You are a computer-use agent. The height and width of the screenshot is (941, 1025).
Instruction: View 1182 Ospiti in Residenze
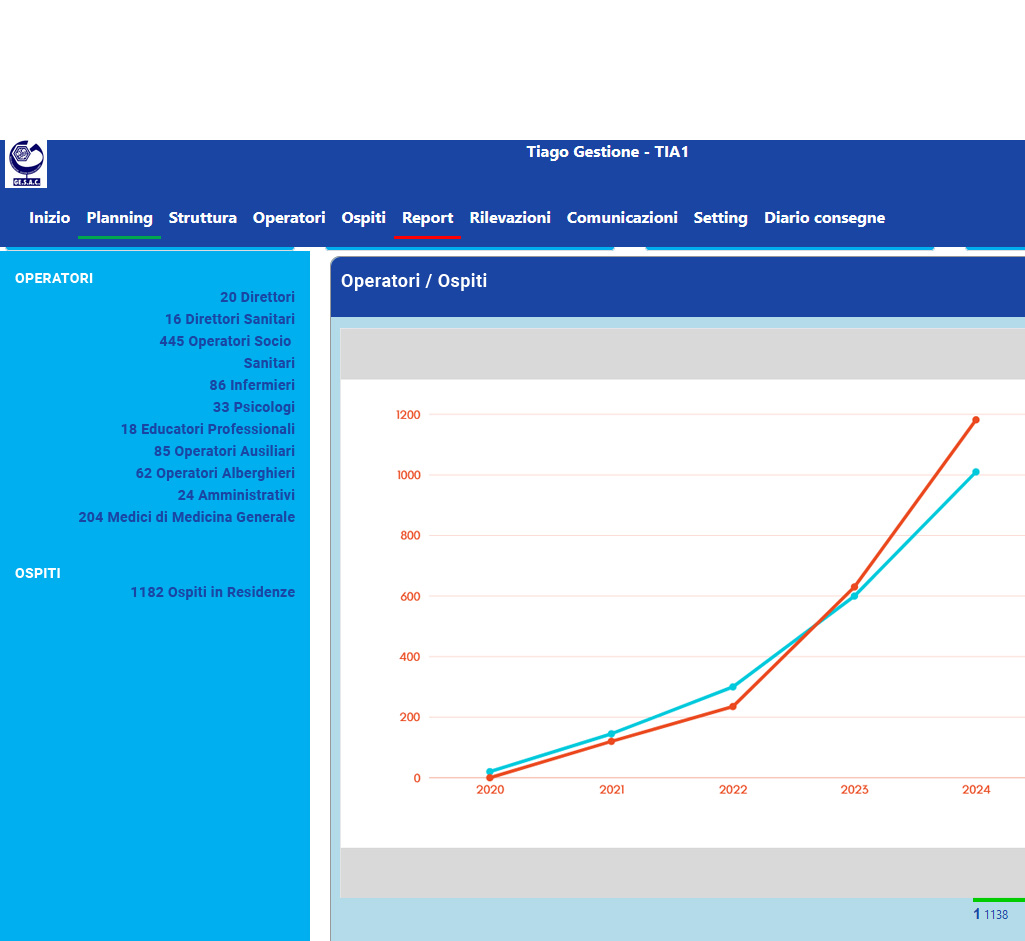coord(213,592)
